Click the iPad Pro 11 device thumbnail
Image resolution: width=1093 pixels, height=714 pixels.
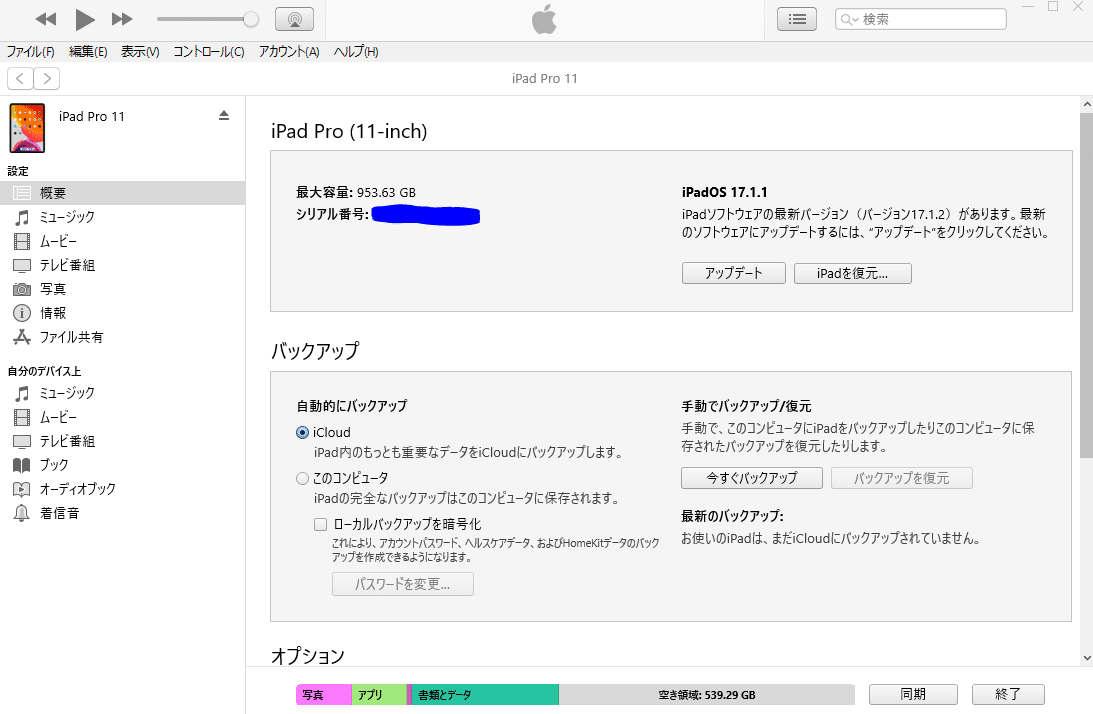pyautogui.click(x=27, y=128)
